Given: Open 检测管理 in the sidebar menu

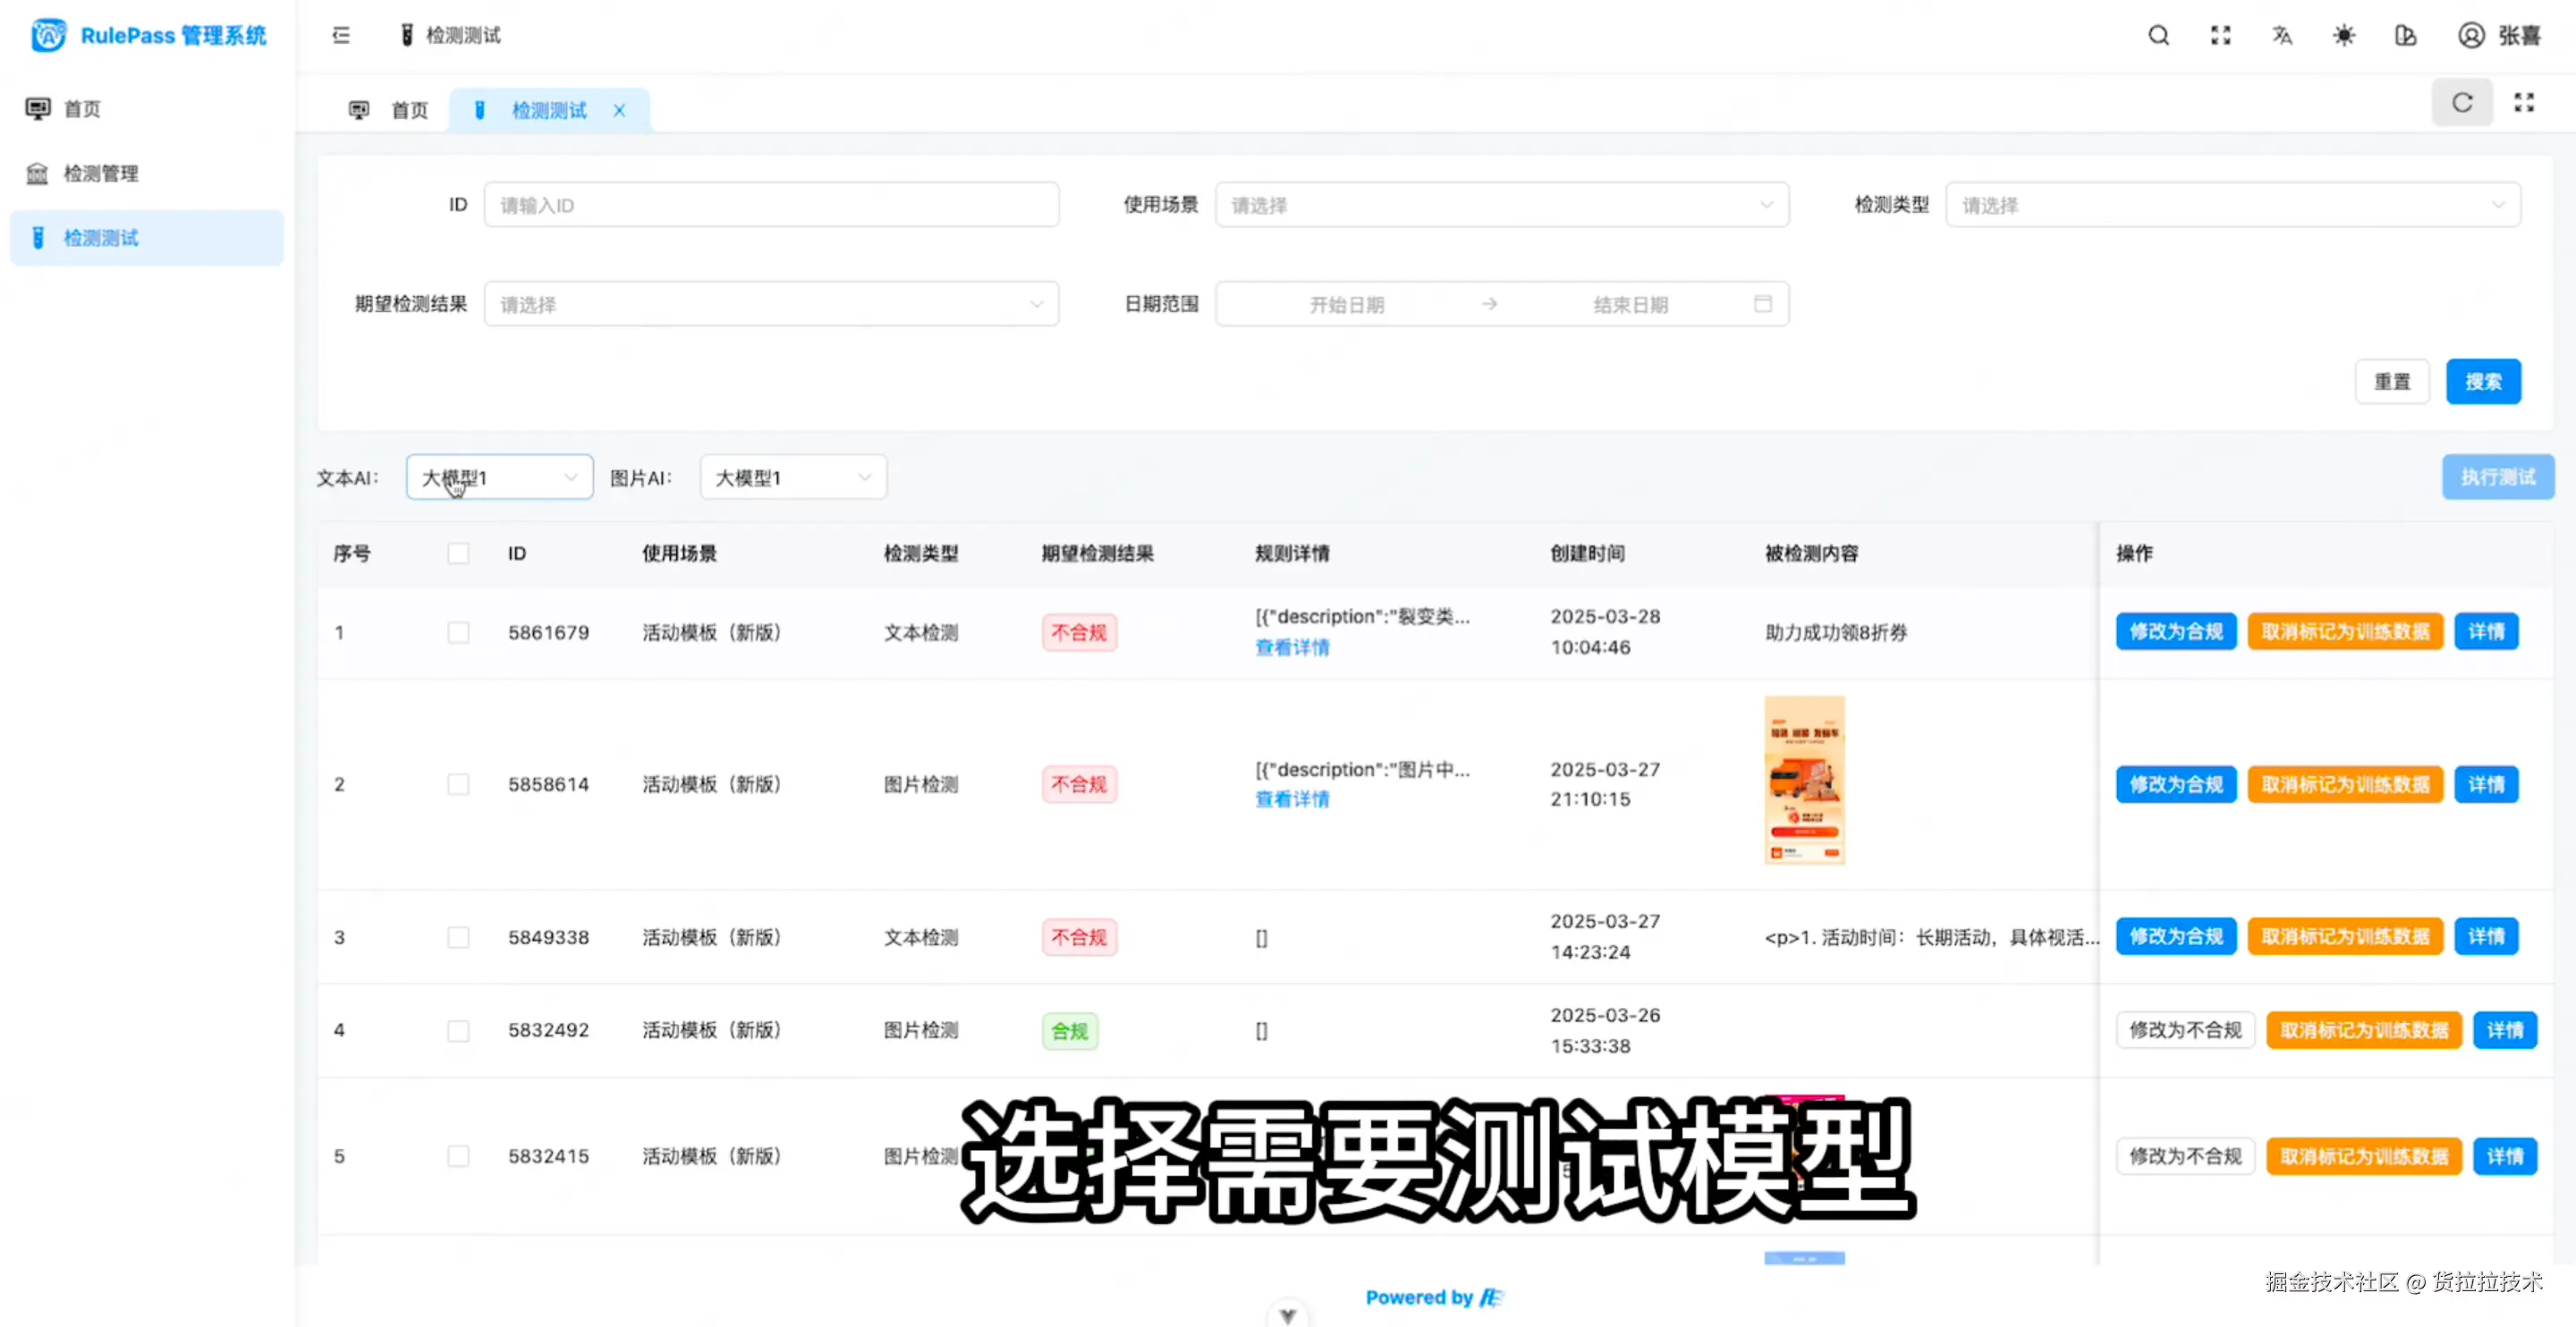Looking at the screenshot, I should tap(101, 174).
